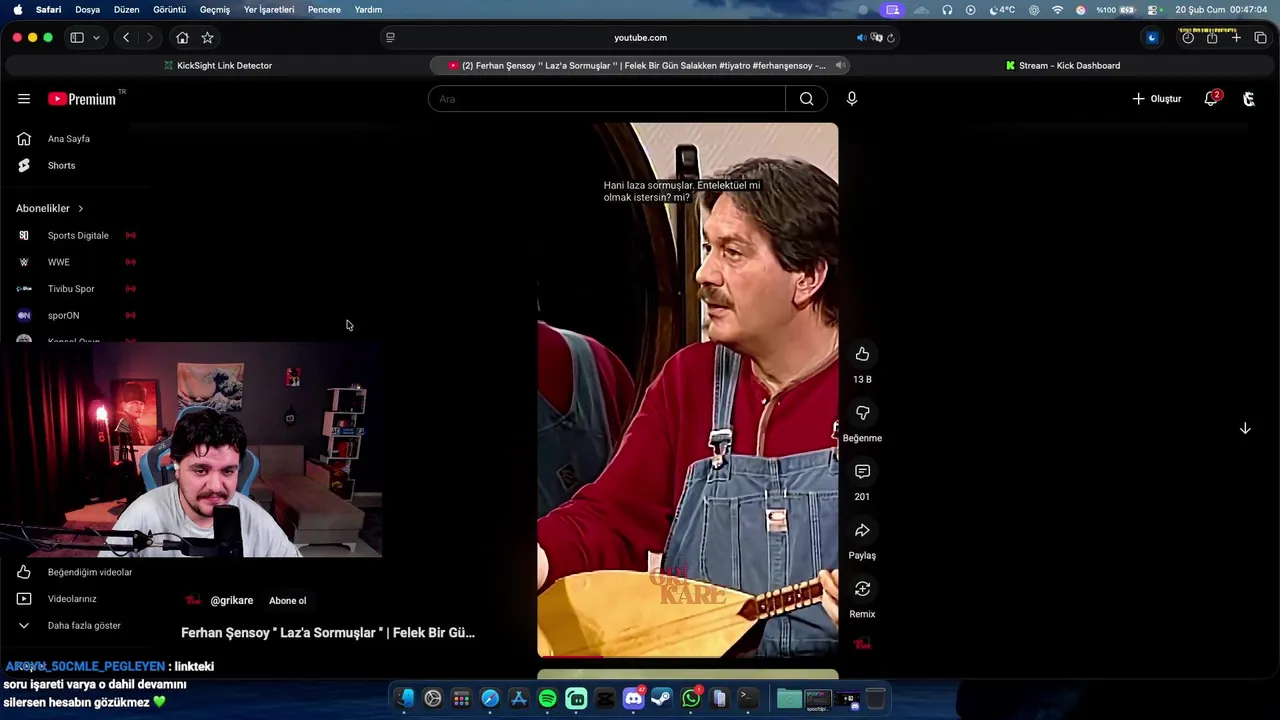Pause the Short by clicking the video
Viewport: 1280px width, 720px height.
click(688, 390)
